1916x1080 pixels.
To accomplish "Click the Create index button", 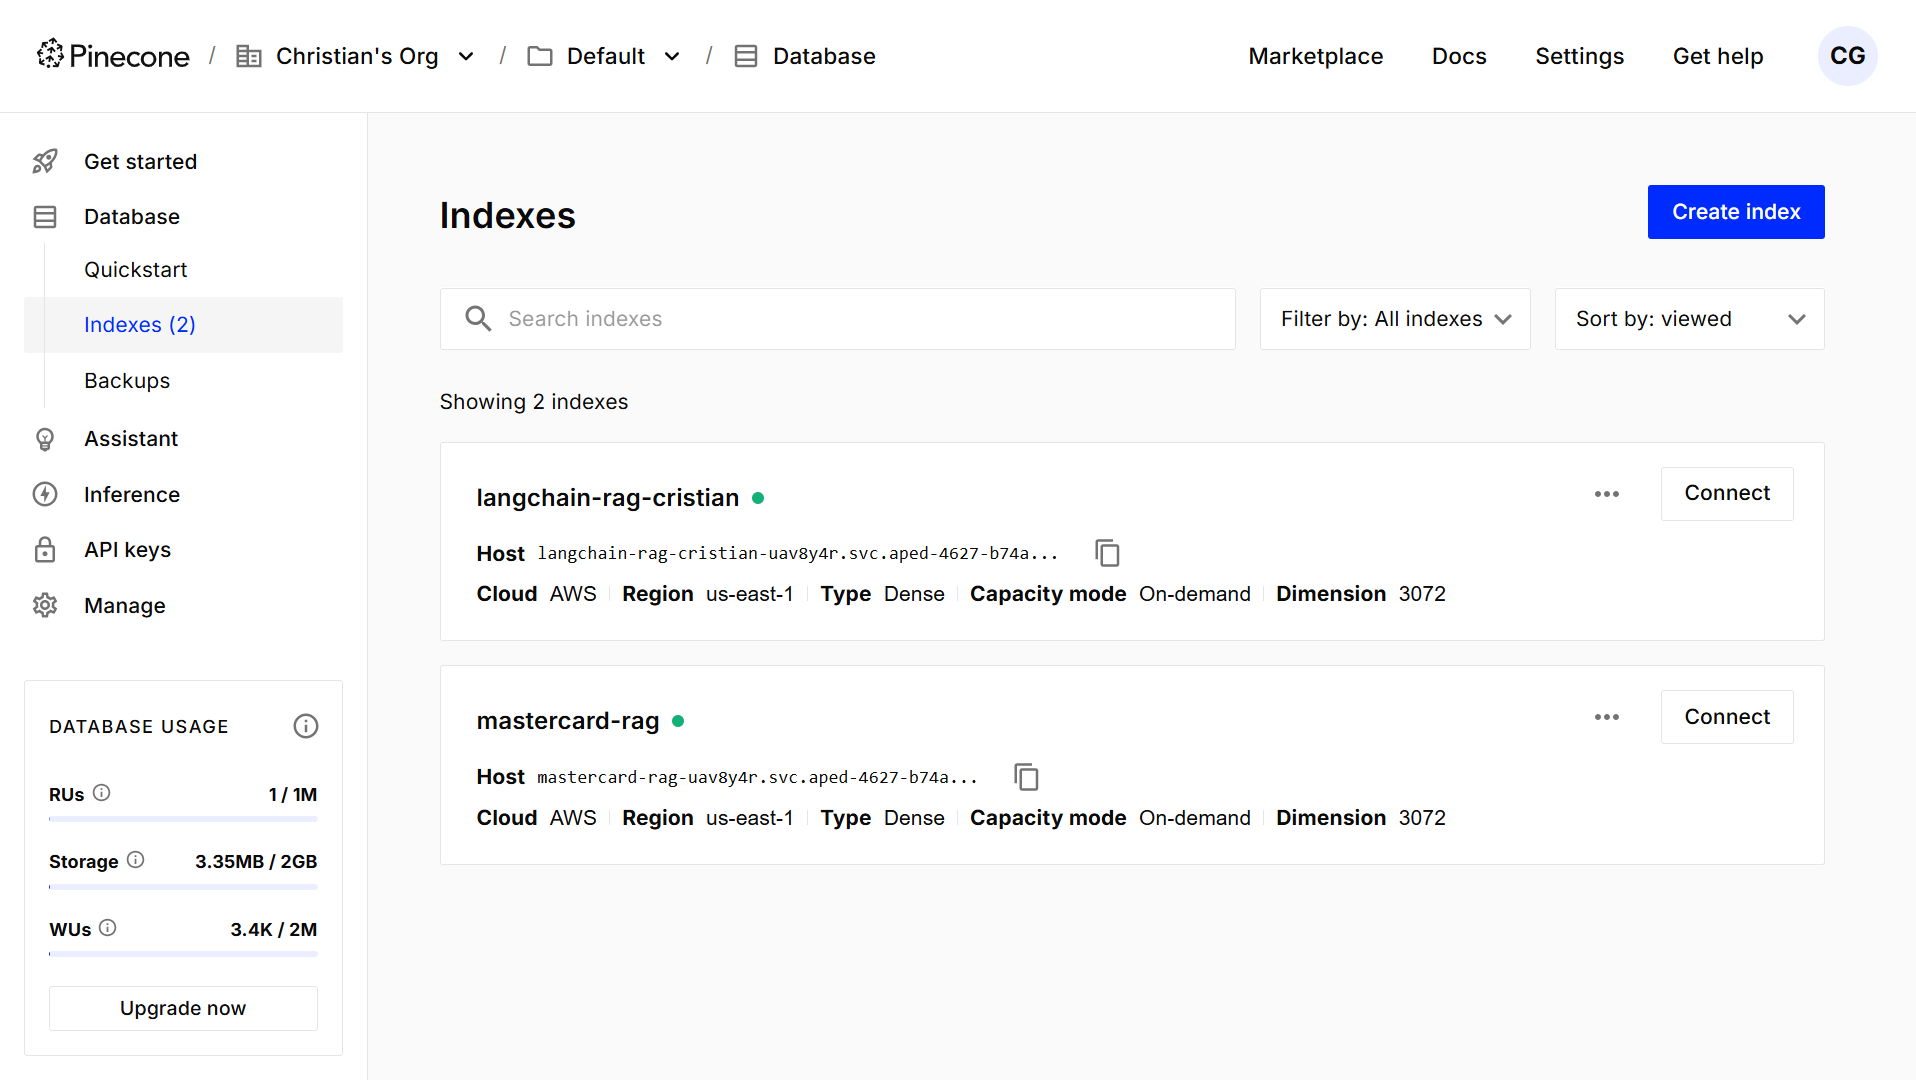I will pos(1736,212).
